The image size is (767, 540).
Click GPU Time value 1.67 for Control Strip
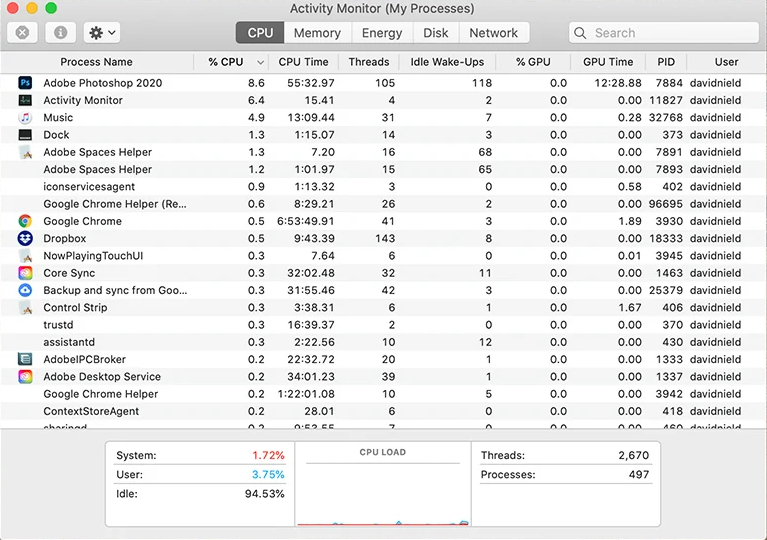point(630,308)
